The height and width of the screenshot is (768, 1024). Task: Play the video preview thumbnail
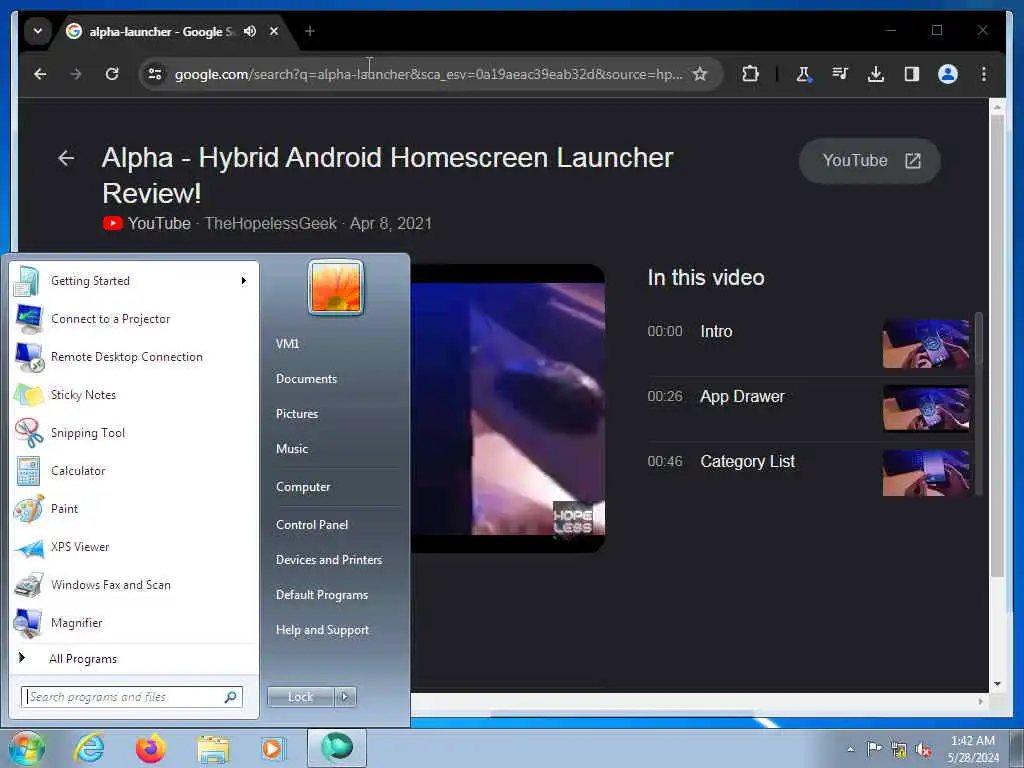507,409
